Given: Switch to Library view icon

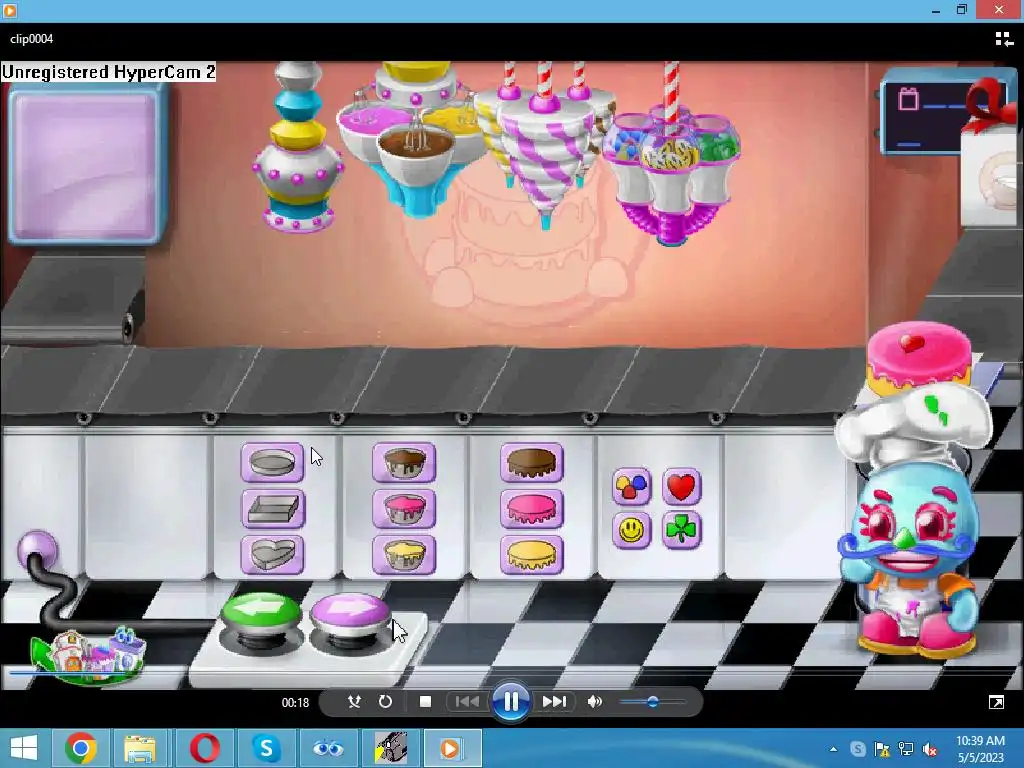Looking at the screenshot, I should click(1004, 39).
